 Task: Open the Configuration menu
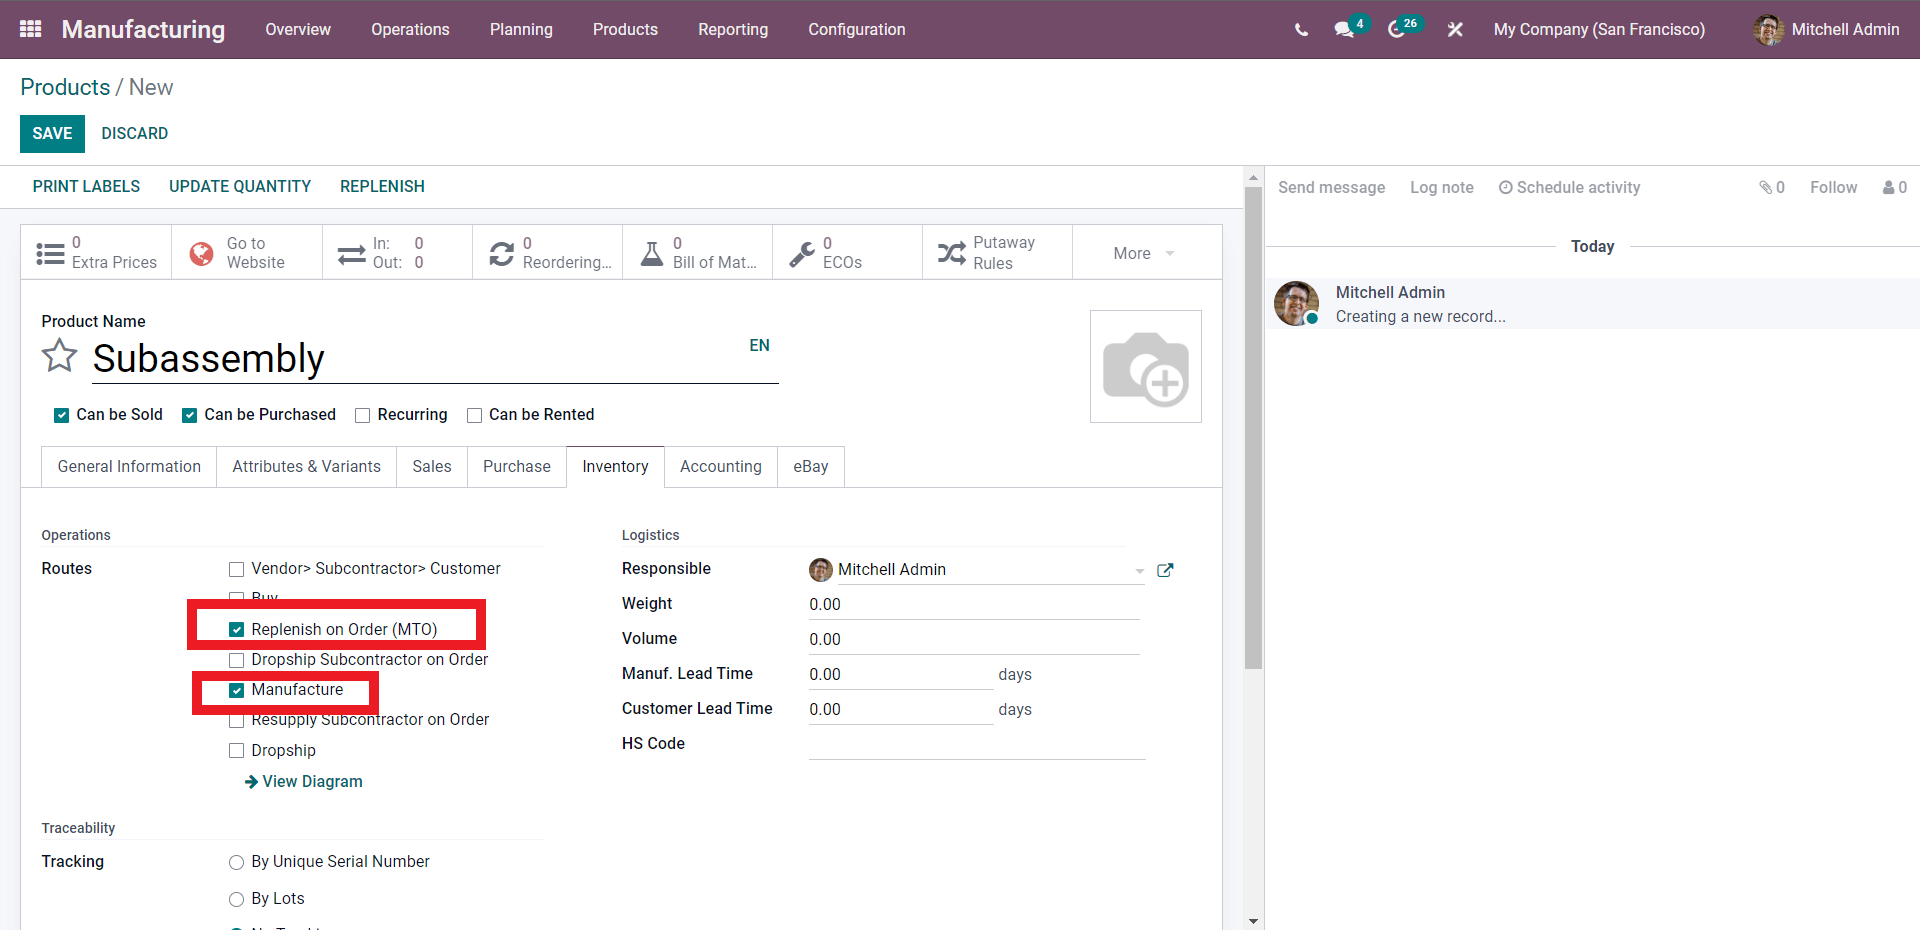click(856, 30)
